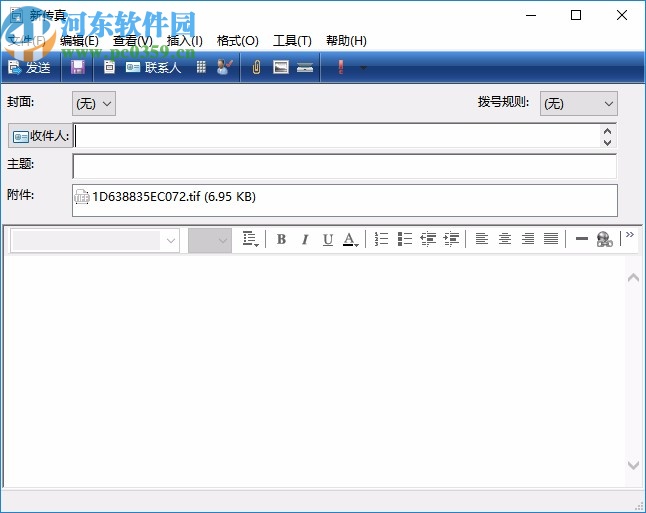
Task: Apply bulleted list formatting
Action: 405,239
